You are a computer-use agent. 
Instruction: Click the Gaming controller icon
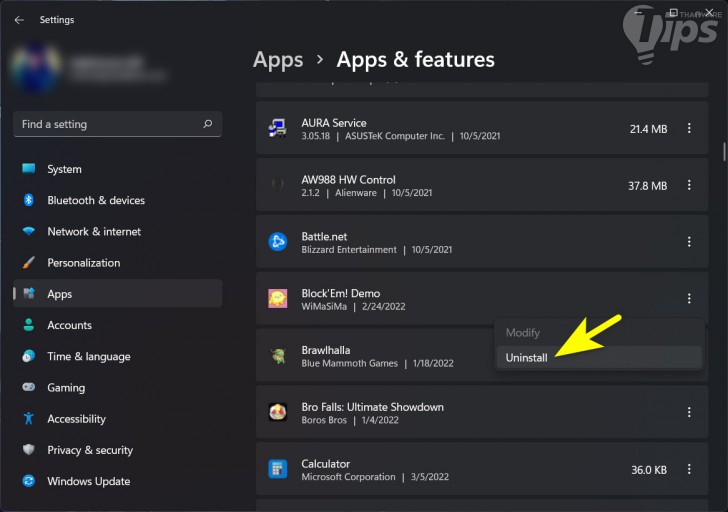(29, 387)
